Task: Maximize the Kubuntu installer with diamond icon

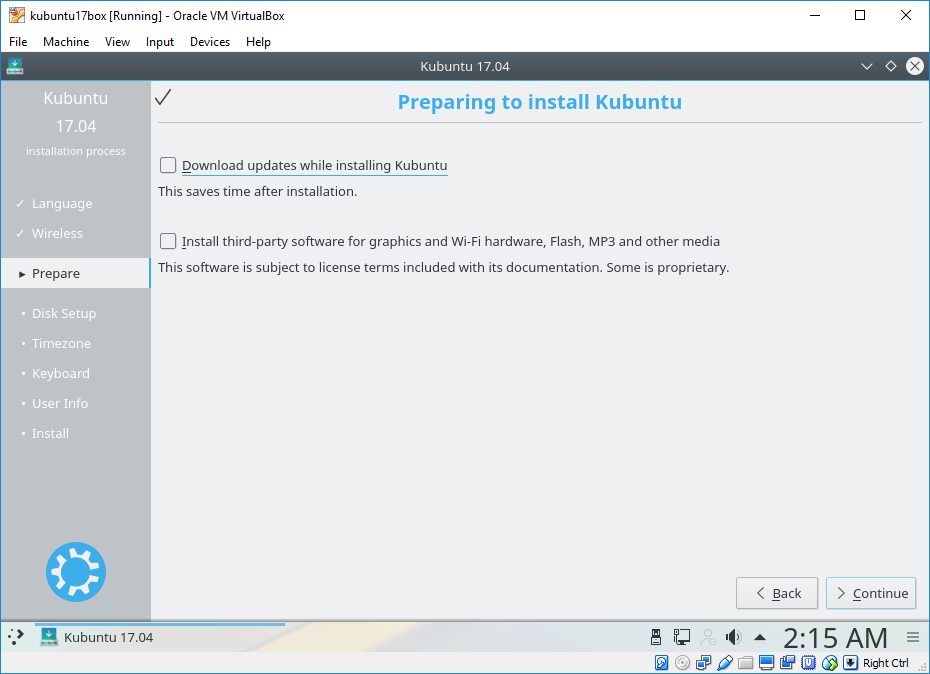Action: [890, 66]
